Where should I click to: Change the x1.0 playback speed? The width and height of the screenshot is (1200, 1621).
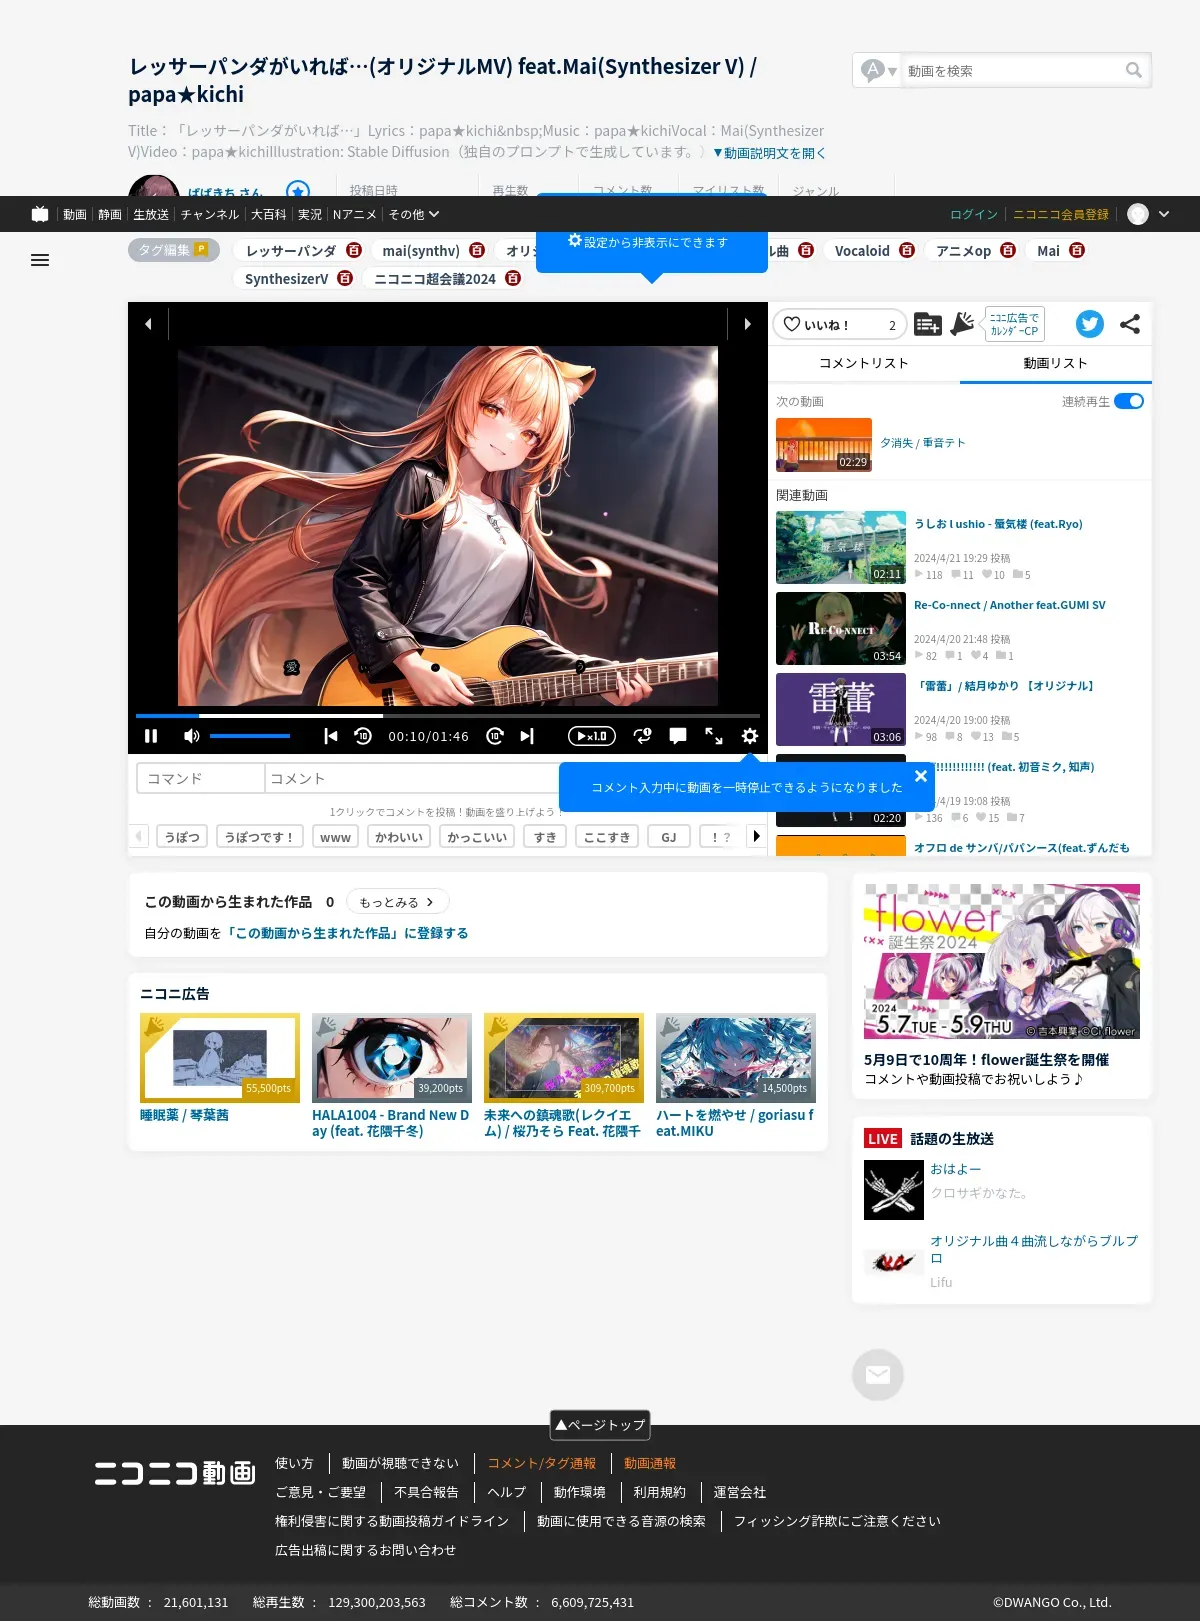(592, 736)
